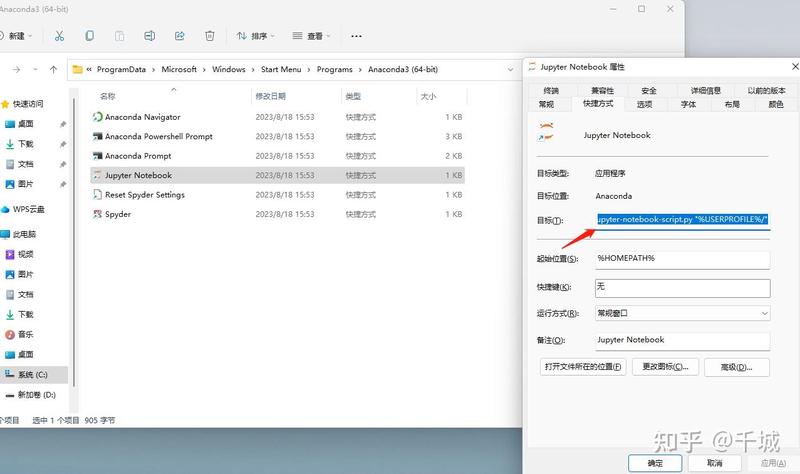Click the 更改图标 button
Screen dimensions: 800x474
pos(665,367)
